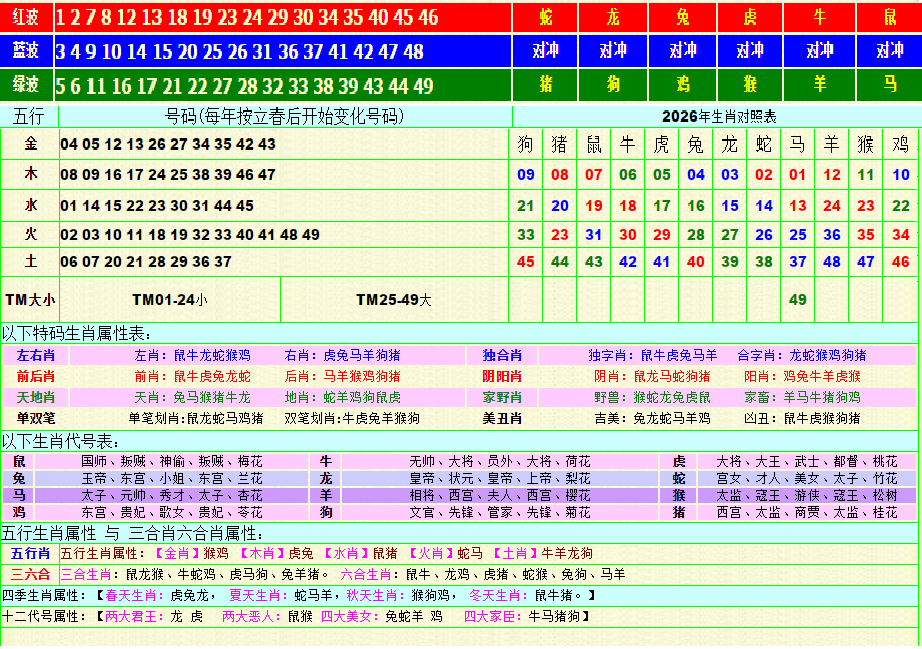Click 鼠 at the end of the red row
Image resolution: width=922 pixels, height=649 pixels.
coord(889,17)
